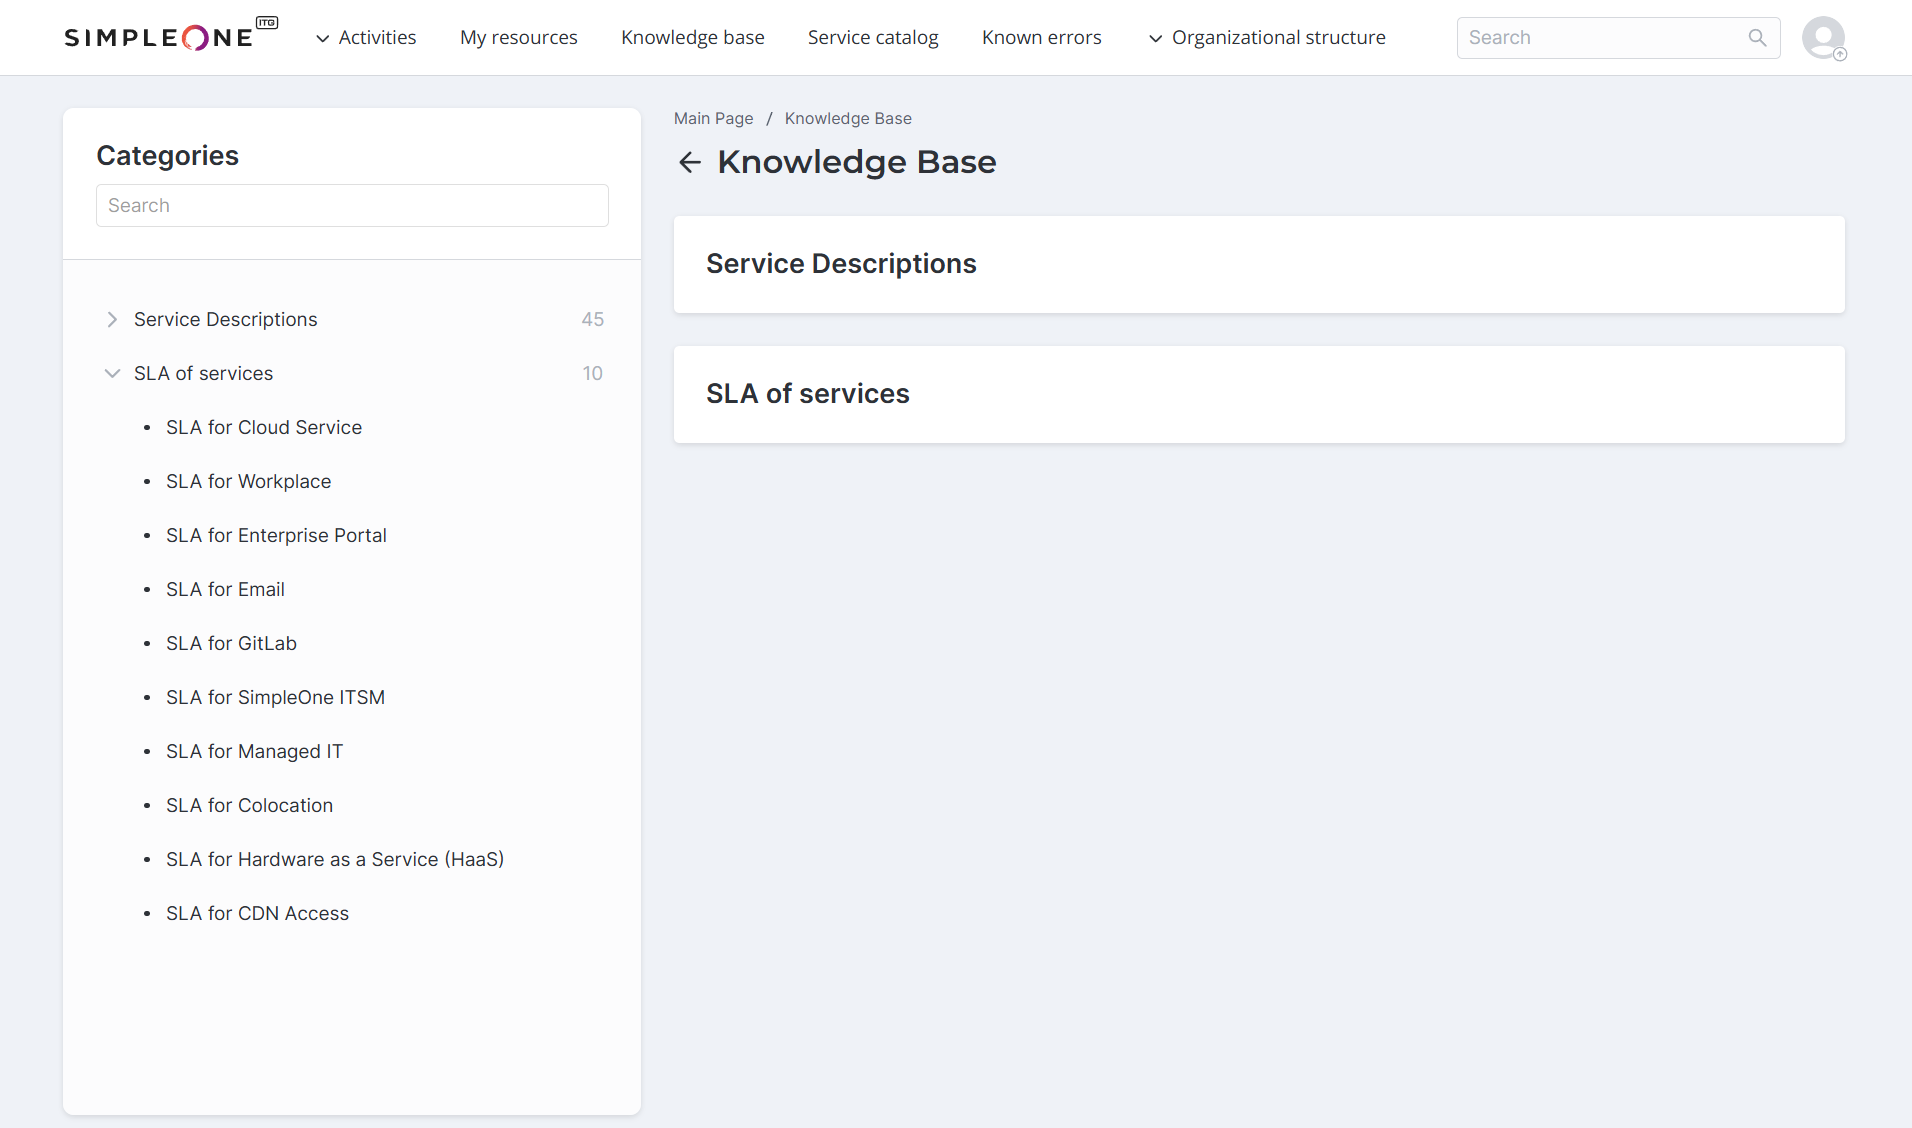Open SLA for Email
This screenshot has width=1912, height=1128.
[x=226, y=589]
